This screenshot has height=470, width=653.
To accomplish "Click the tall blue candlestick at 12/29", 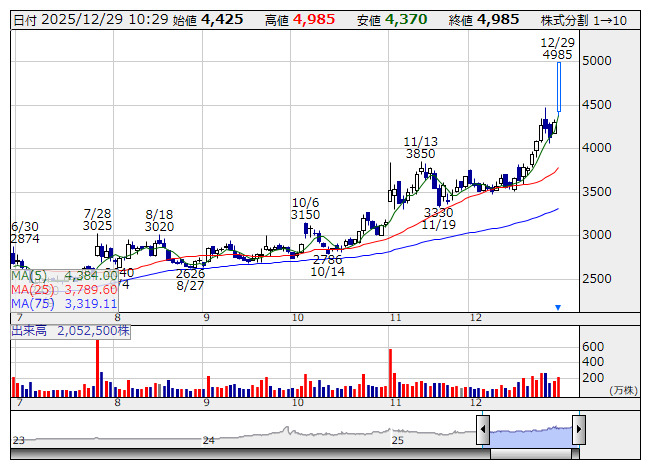I will (x=559, y=87).
